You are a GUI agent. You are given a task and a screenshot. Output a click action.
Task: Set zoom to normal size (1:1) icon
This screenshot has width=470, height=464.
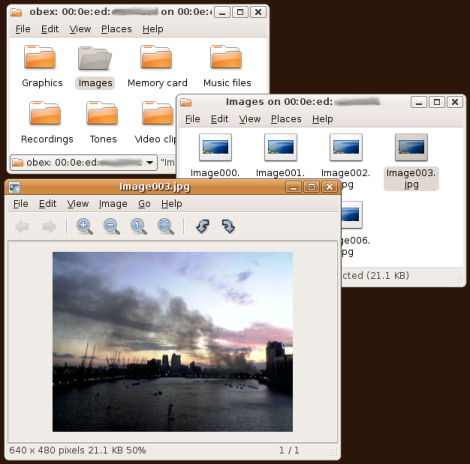(x=138, y=227)
